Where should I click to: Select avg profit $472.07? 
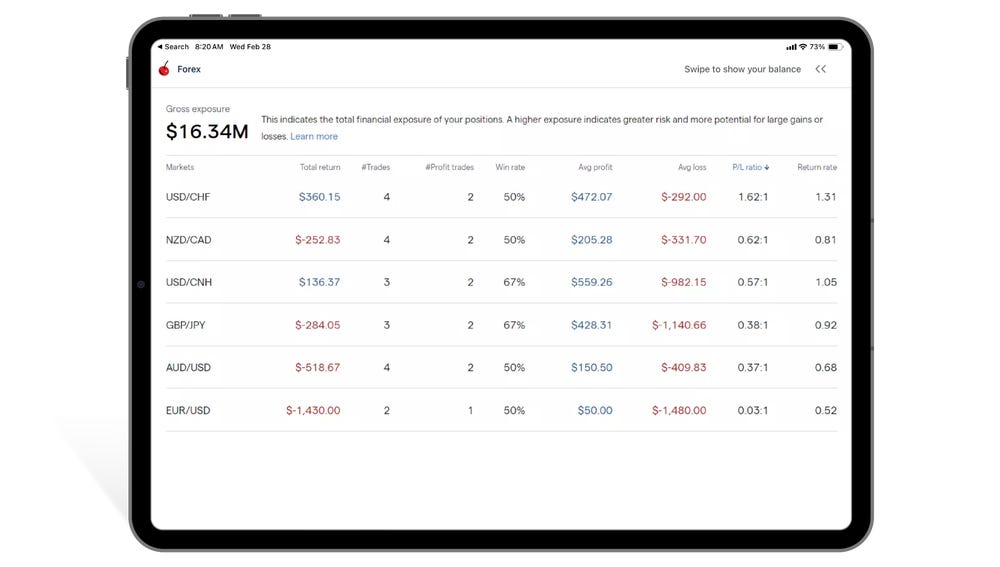[x=592, y=197]
